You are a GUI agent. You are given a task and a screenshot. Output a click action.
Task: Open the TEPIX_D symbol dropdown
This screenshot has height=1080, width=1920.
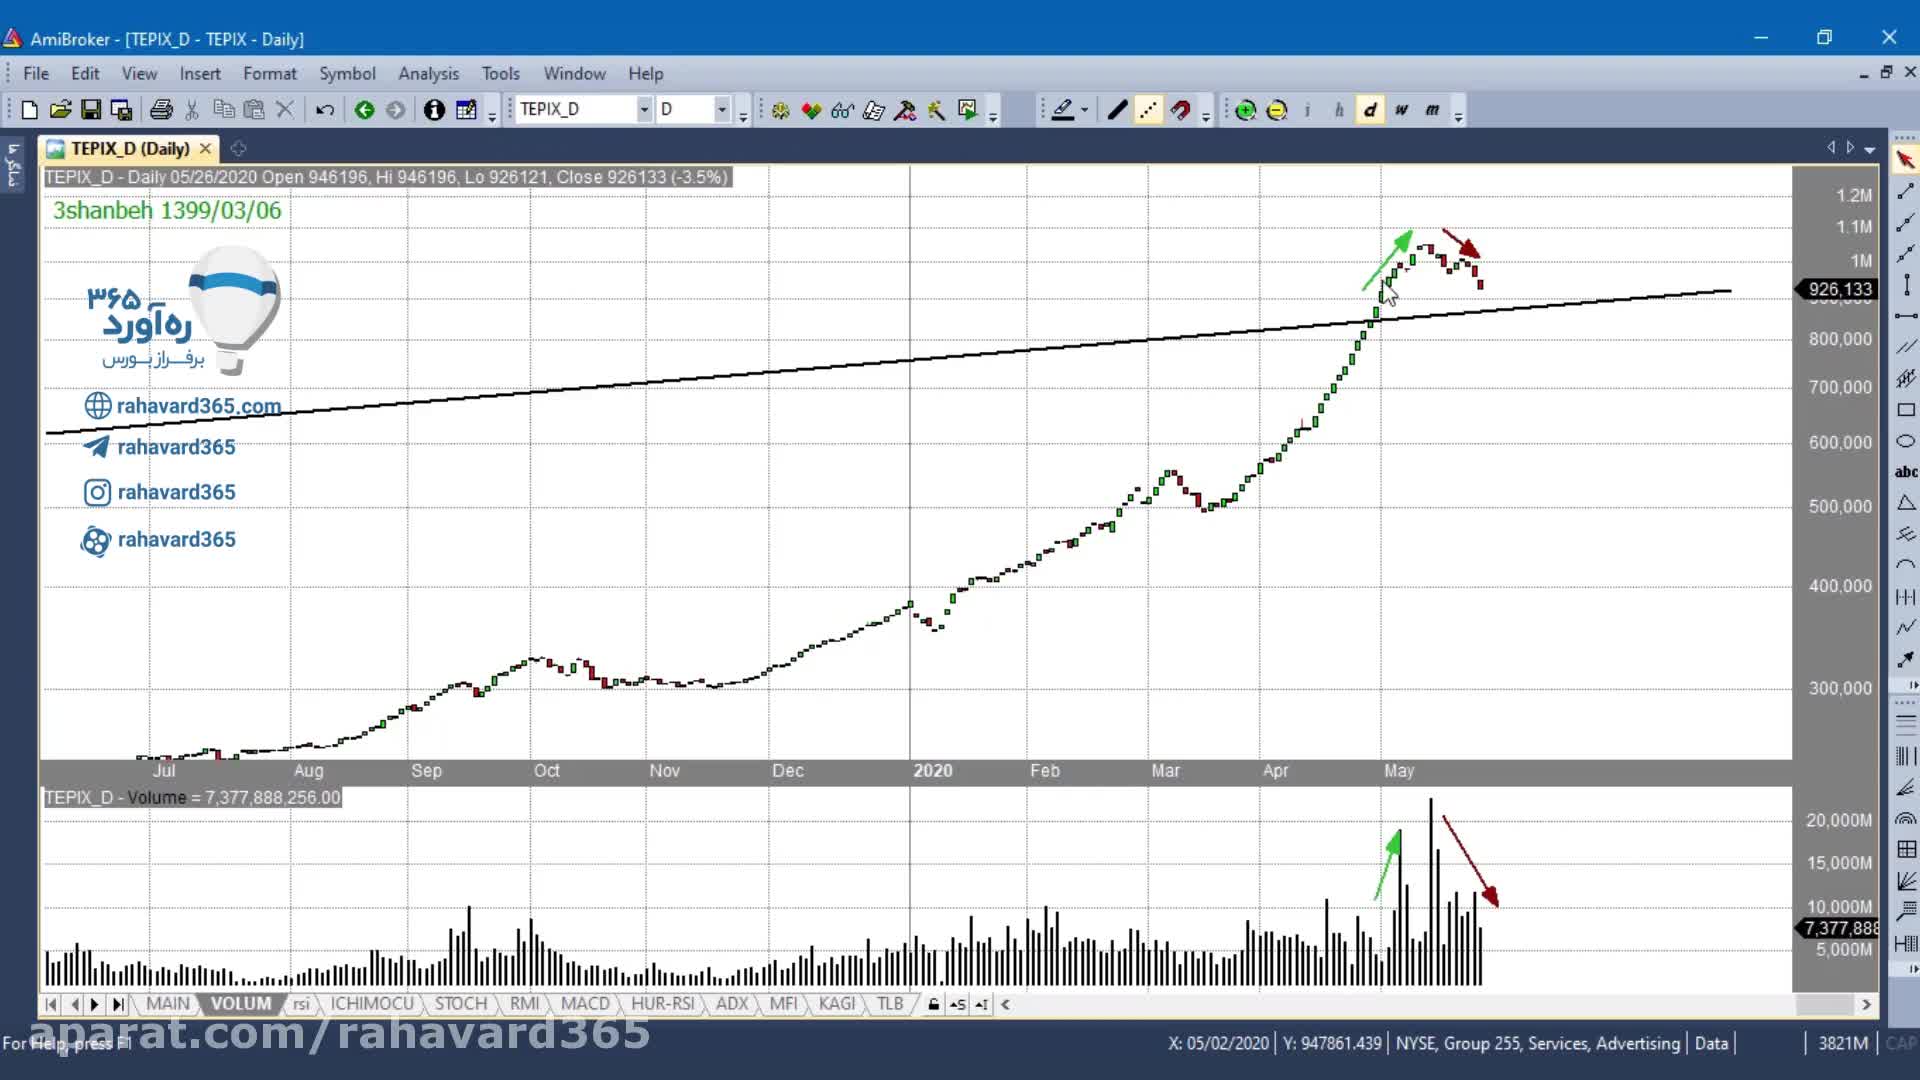point(644,110)
